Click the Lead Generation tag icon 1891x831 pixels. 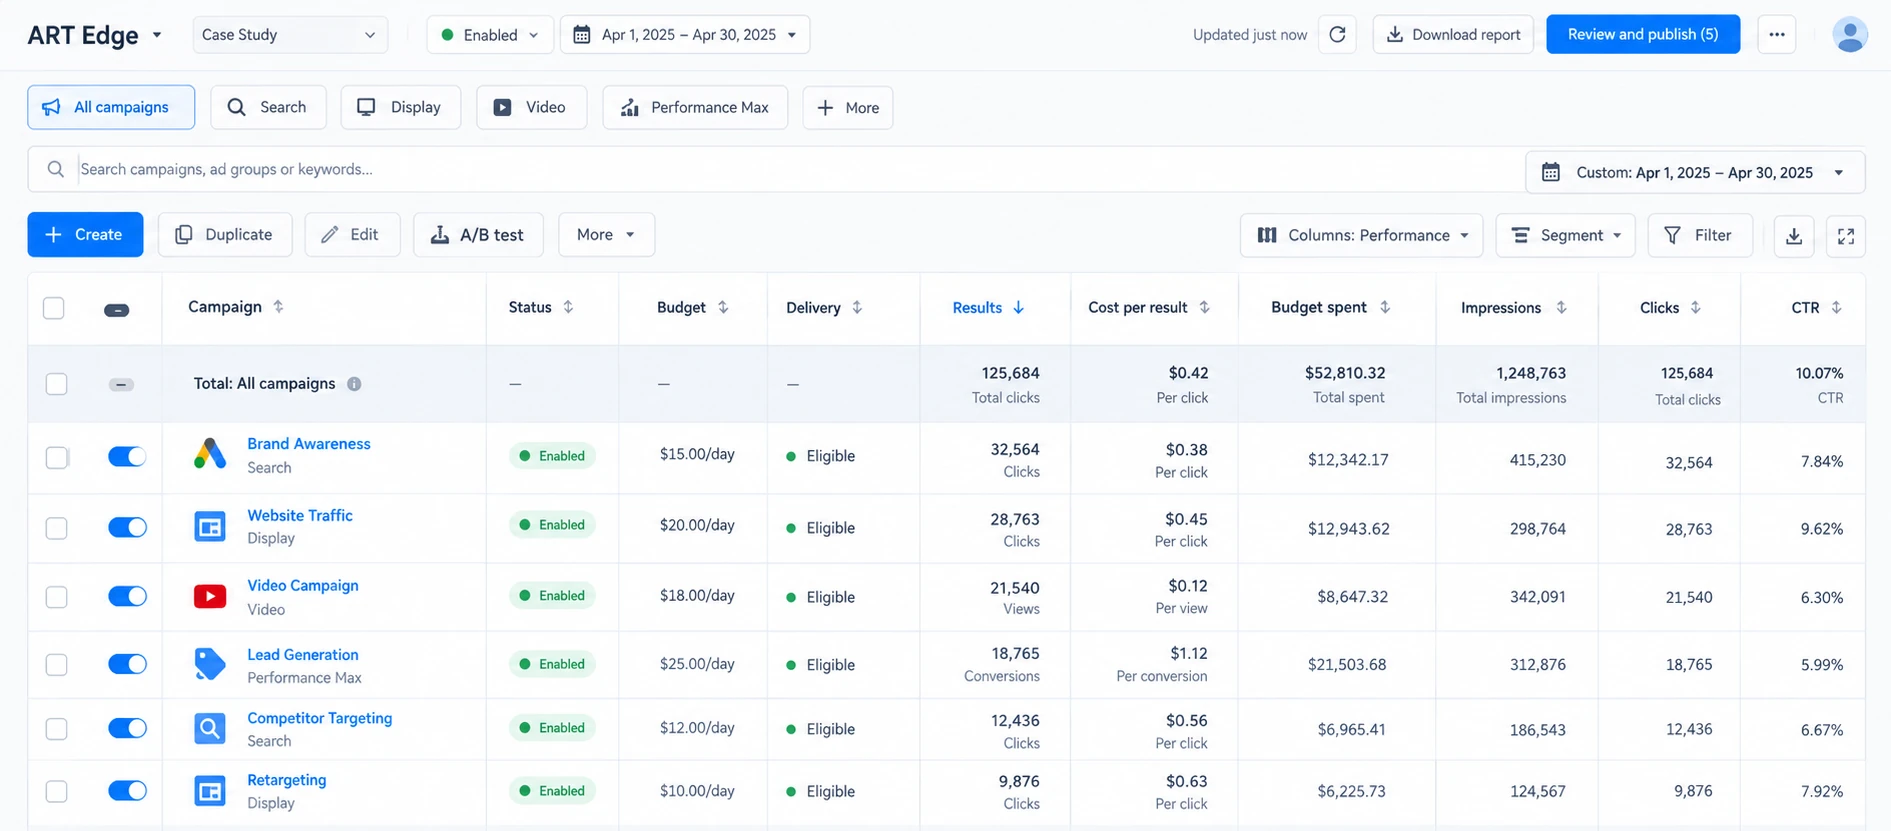click(210, 664)
